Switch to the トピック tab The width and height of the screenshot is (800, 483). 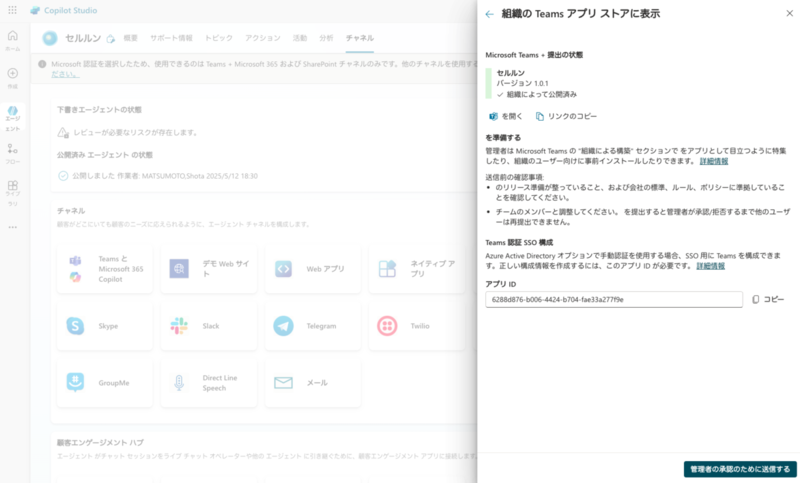(218, 38)
